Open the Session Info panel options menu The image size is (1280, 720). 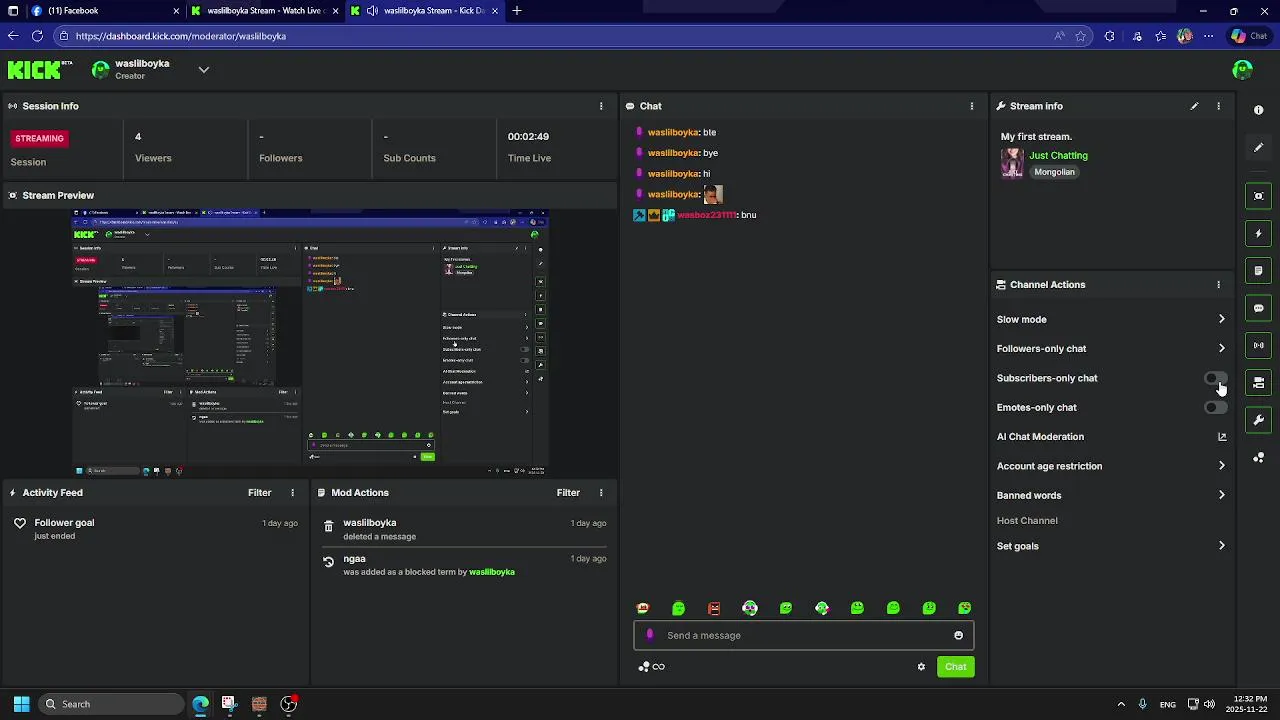601,106
